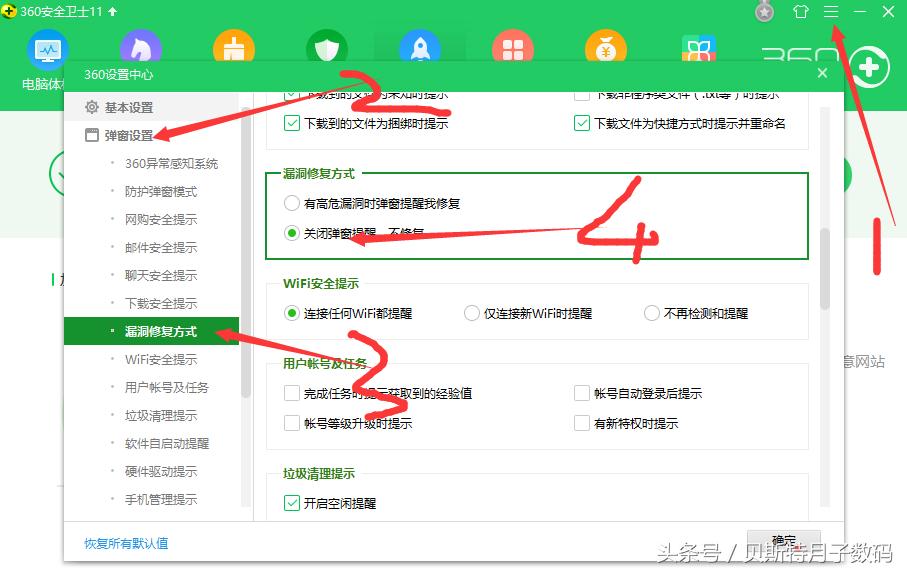
Task: Uncheck 开启空闲提醒
Action: click(292, 503)
